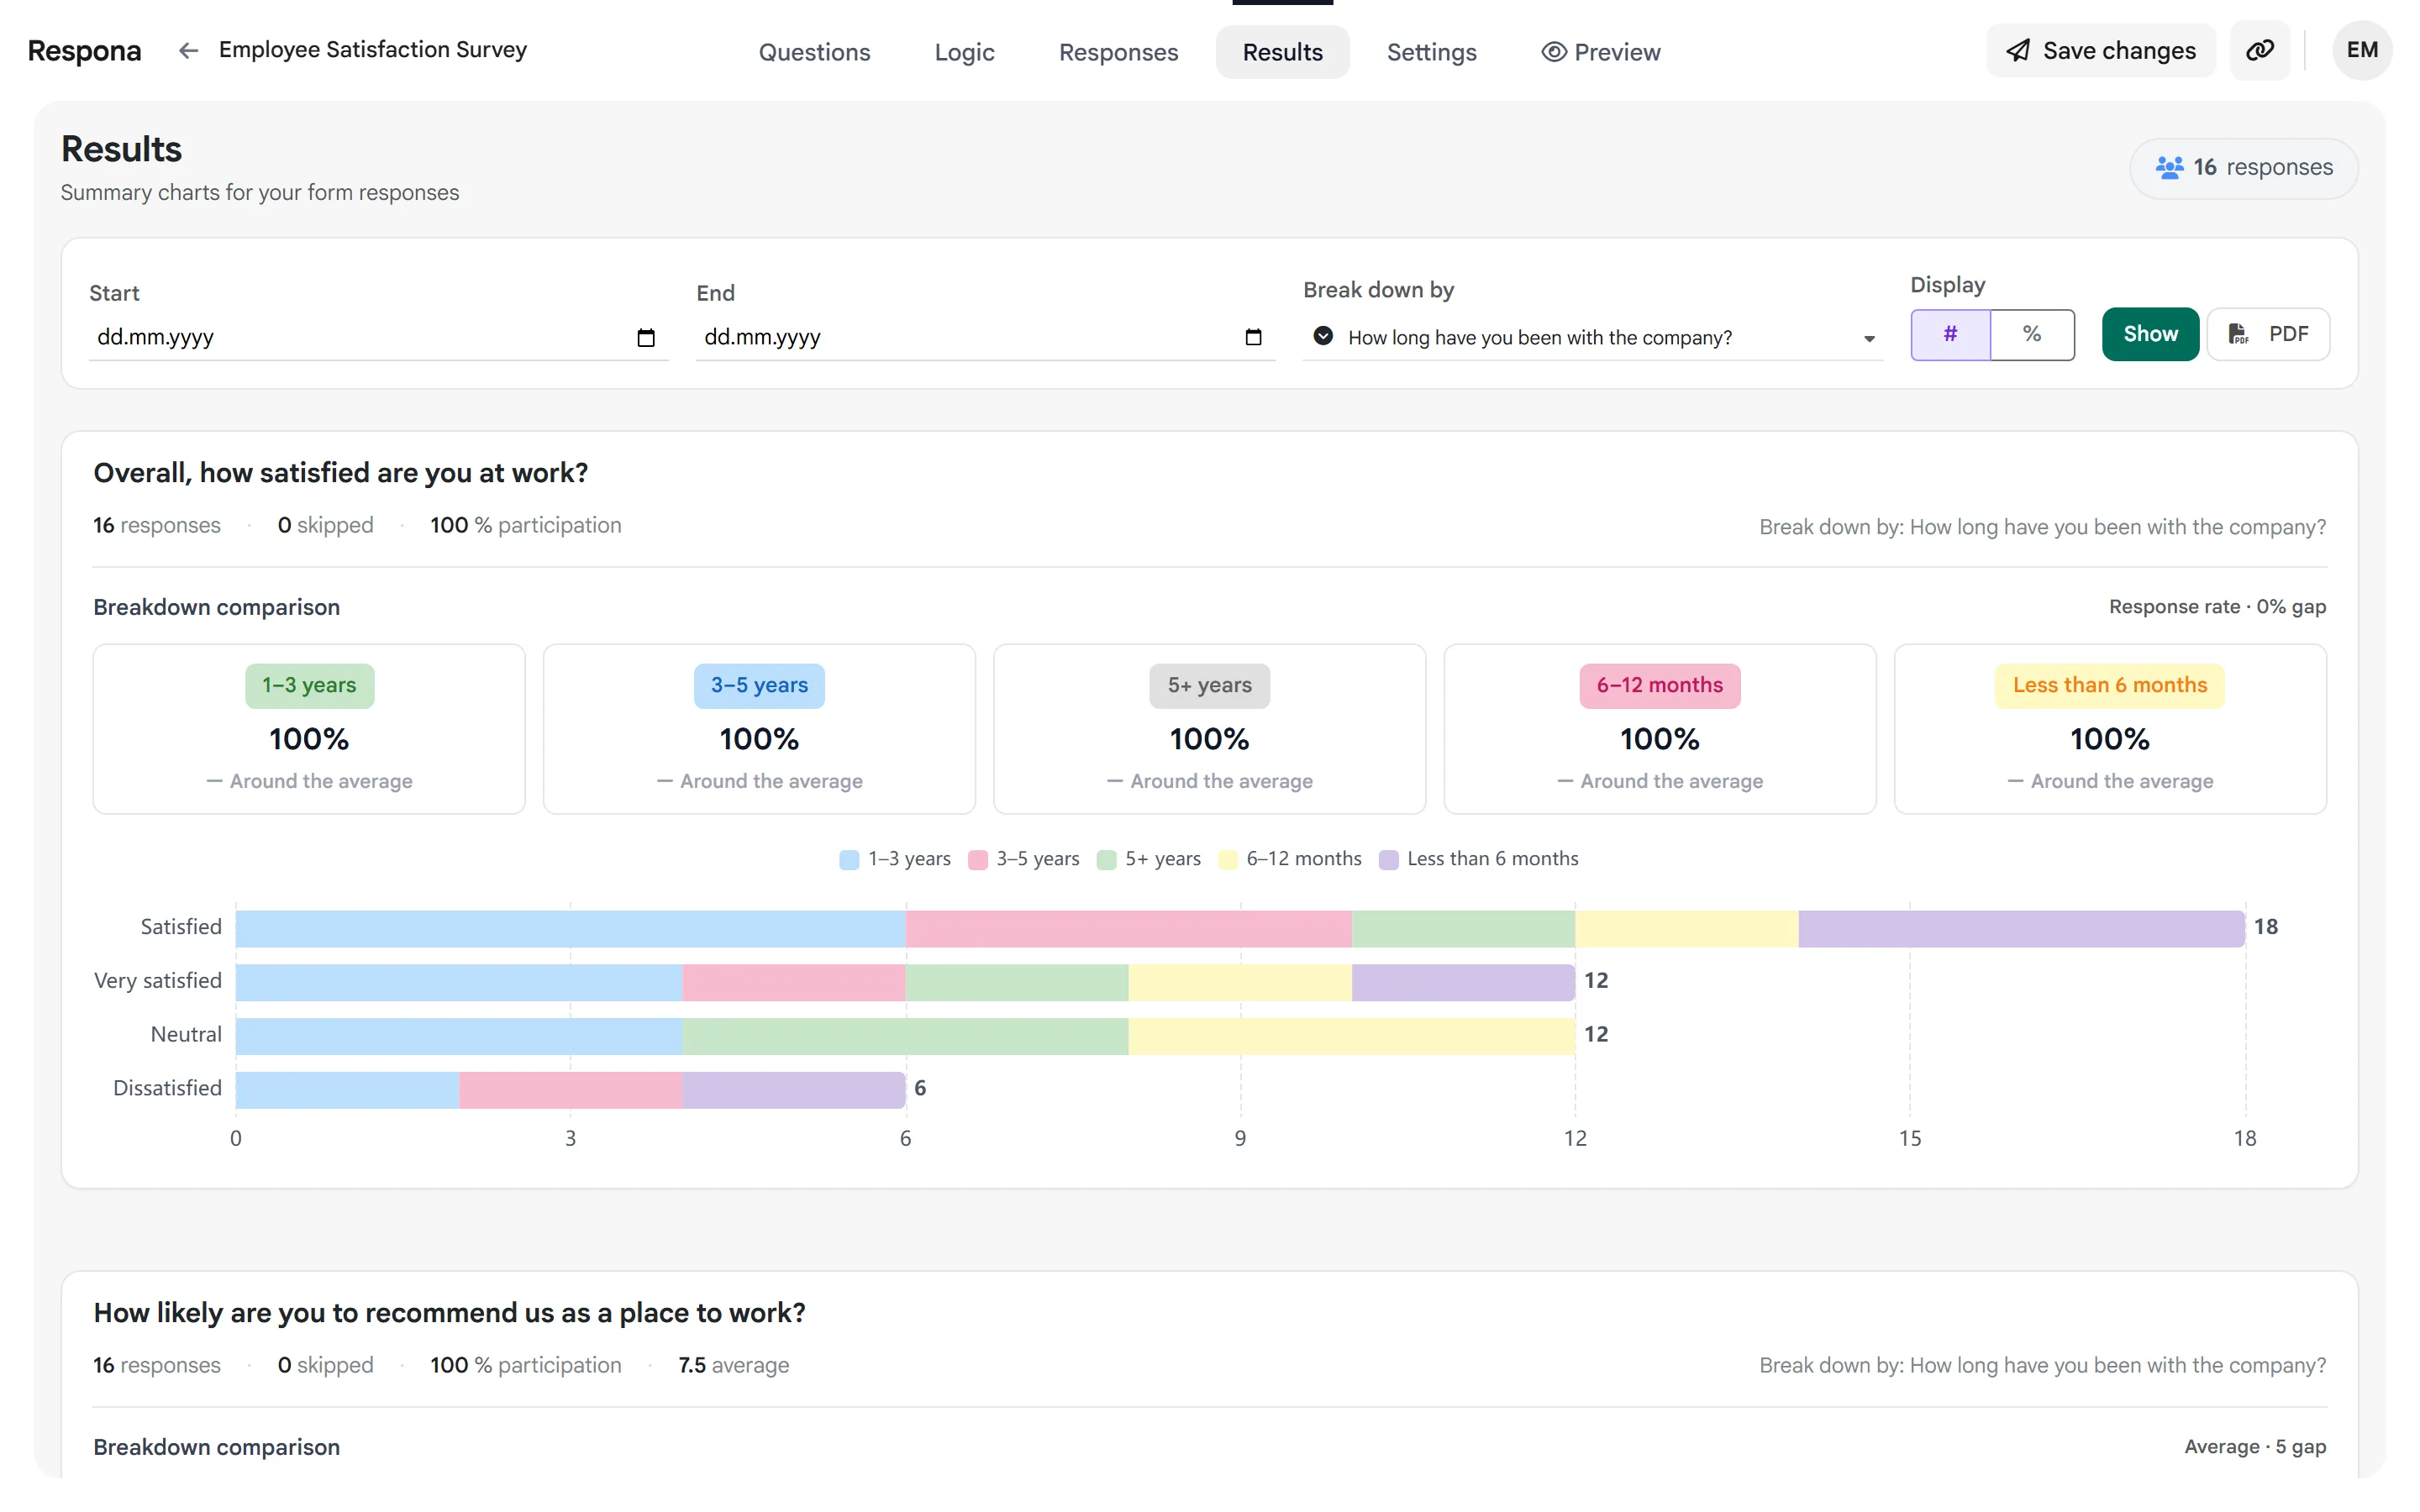Click the PDF file icon
The height and width of the screenshot is (1512, 2420).
point(2239,334)
